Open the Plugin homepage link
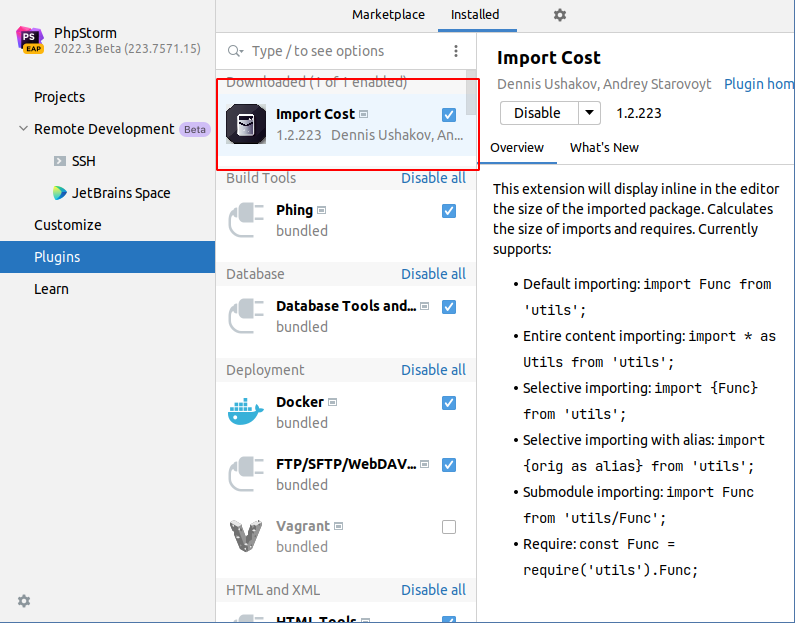 pos(759,84)
